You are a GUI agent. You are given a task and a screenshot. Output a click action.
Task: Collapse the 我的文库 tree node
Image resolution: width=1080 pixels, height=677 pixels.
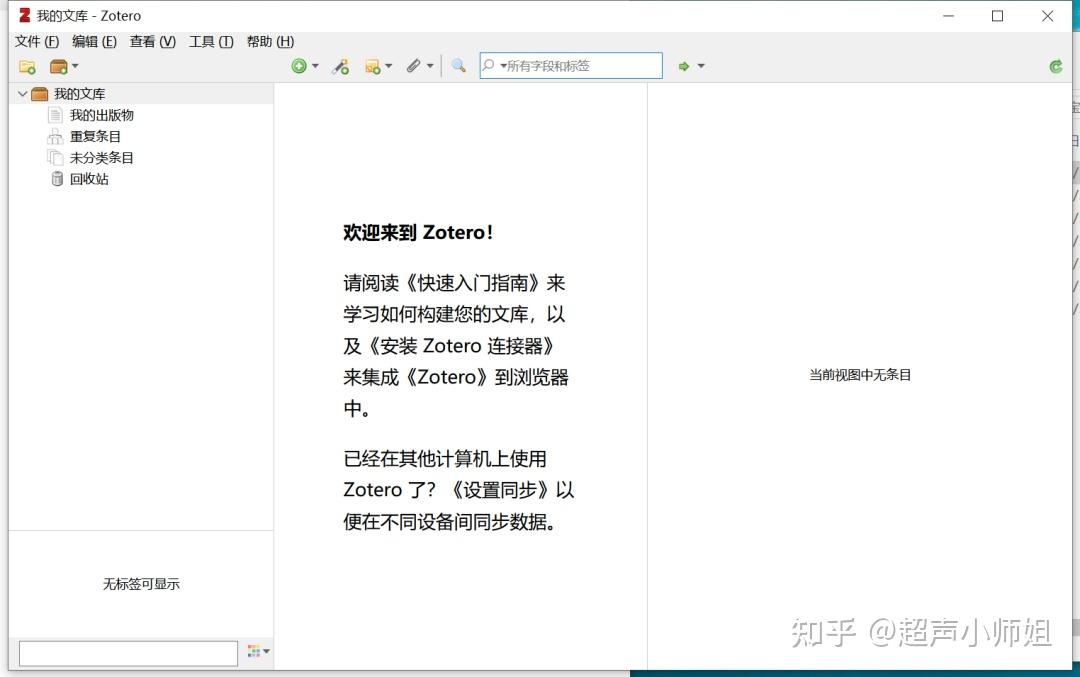pyautogui.click(x=22, y=93)
